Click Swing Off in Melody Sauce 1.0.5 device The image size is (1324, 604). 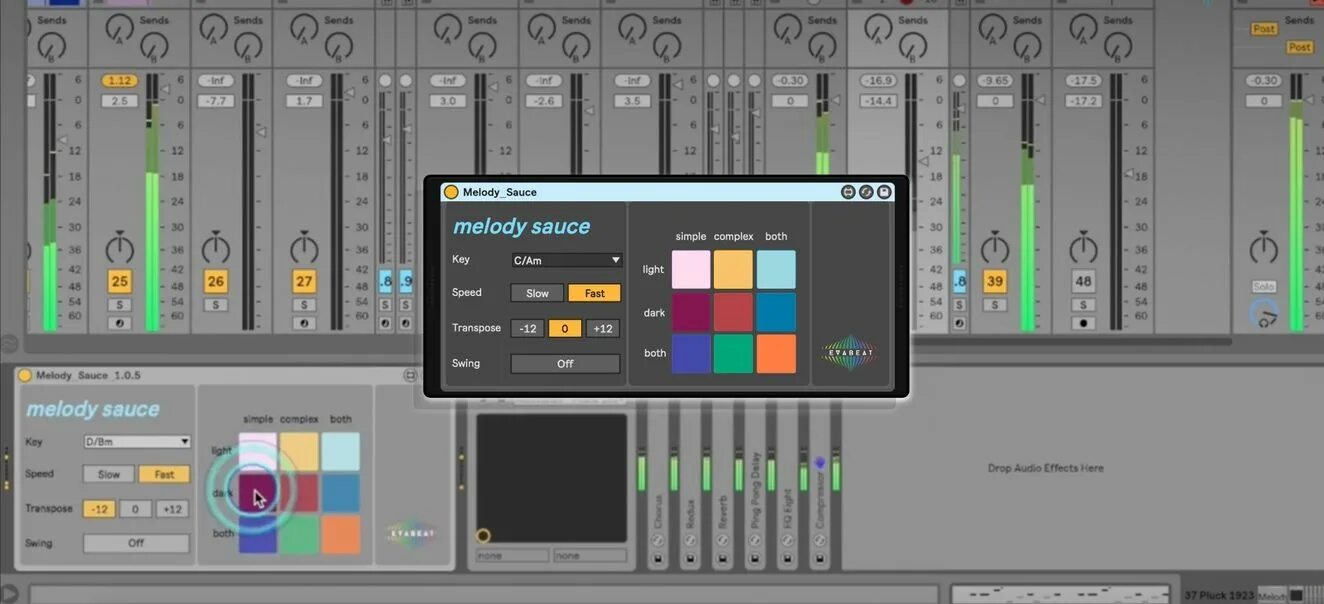(136, 543)
